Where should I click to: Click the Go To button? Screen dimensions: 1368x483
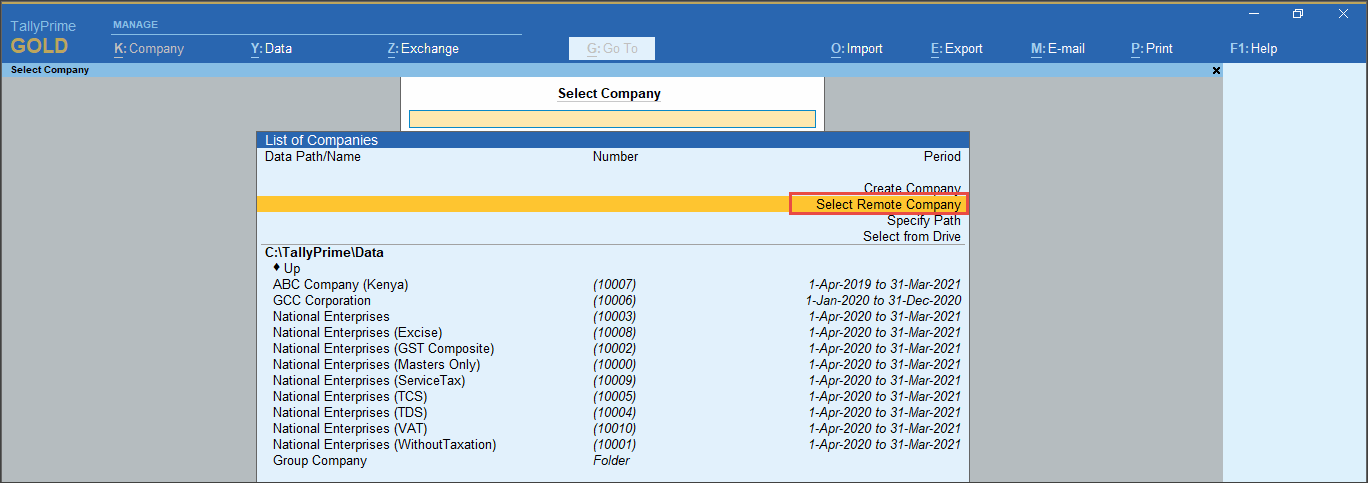612,48
